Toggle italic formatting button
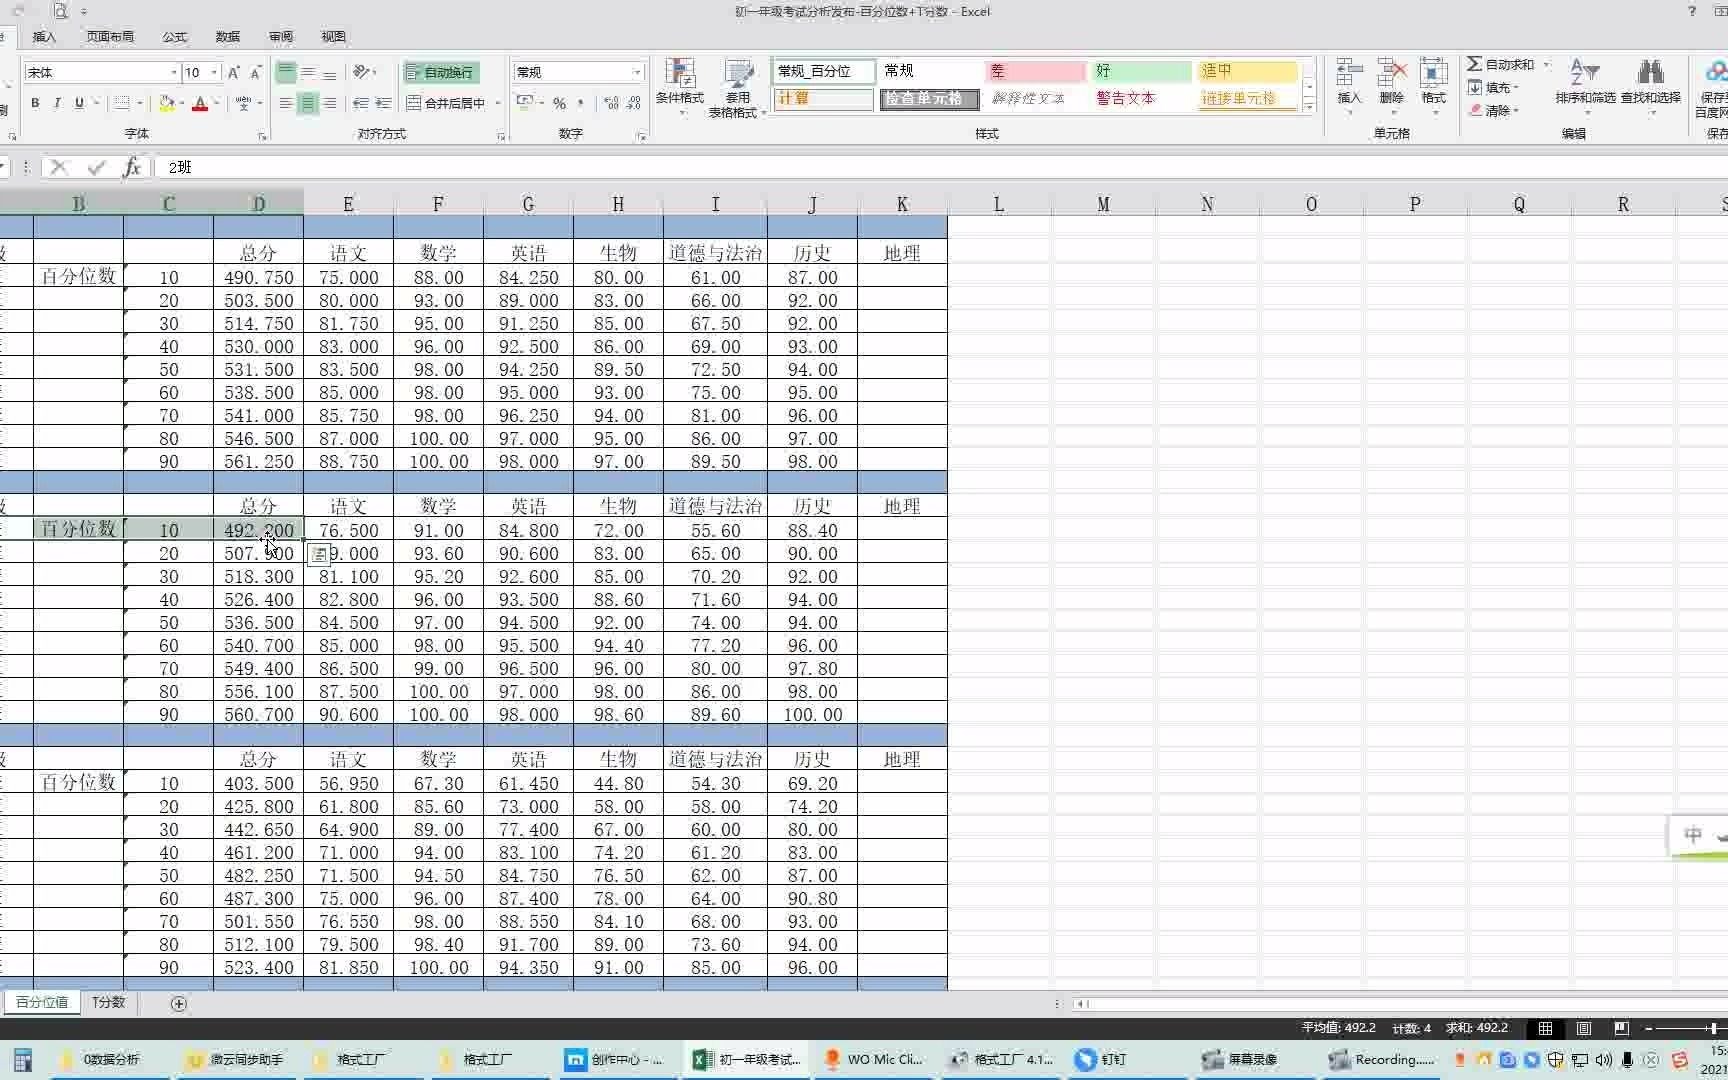This screenshot has height=1080, width=1728. point(57,103)
